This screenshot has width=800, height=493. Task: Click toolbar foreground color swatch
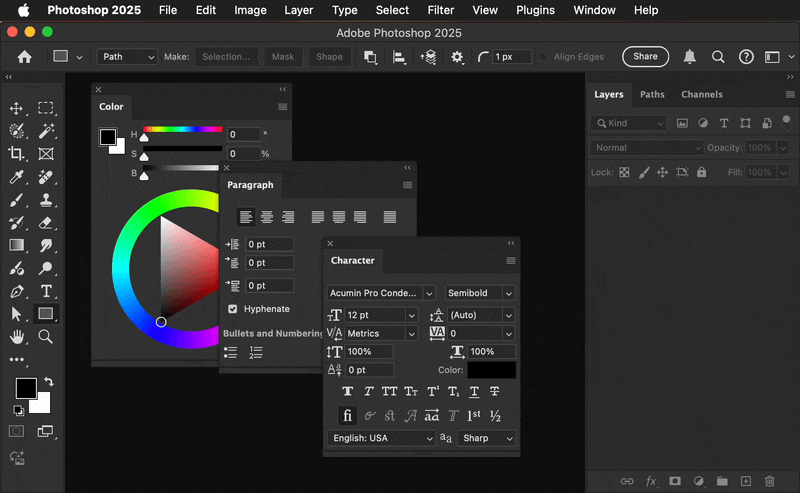(26, 388)
